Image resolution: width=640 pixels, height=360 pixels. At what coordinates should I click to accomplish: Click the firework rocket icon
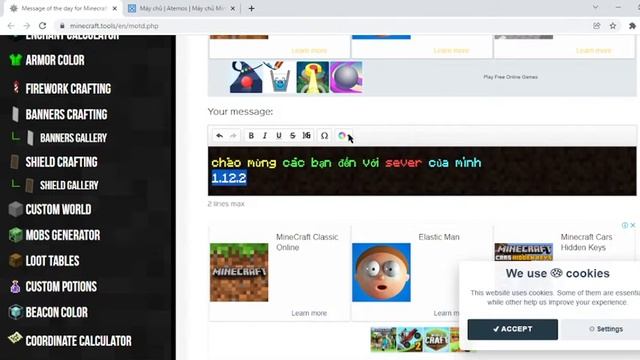point(16,87)
